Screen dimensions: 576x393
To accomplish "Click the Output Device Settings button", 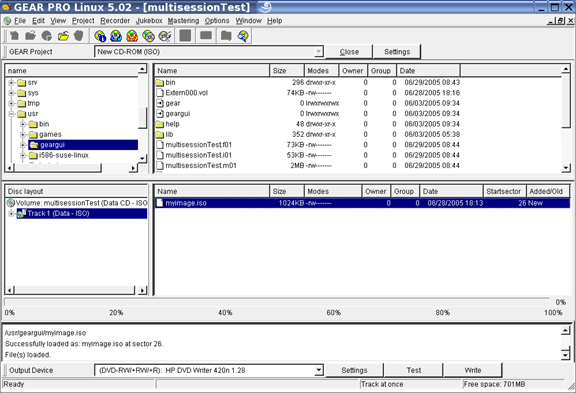I will [354, 370].
